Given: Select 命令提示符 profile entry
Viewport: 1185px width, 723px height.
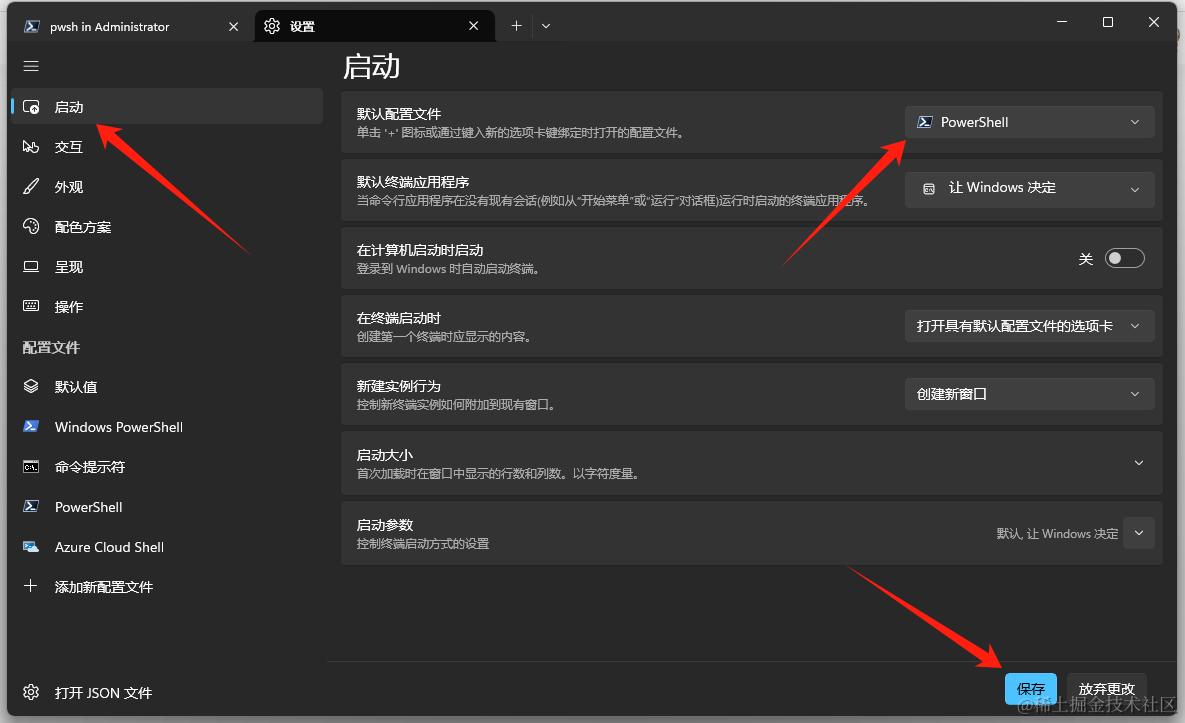Looking at the screenshot, I should pyautogui.click(x=166, y=467).
